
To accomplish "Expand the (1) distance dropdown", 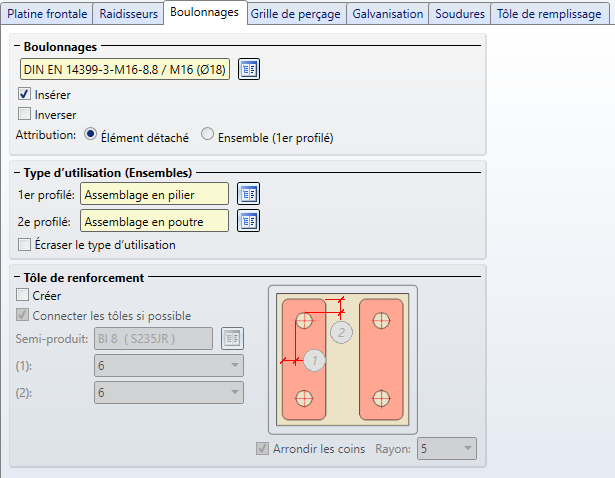I will tap(168, 365).
